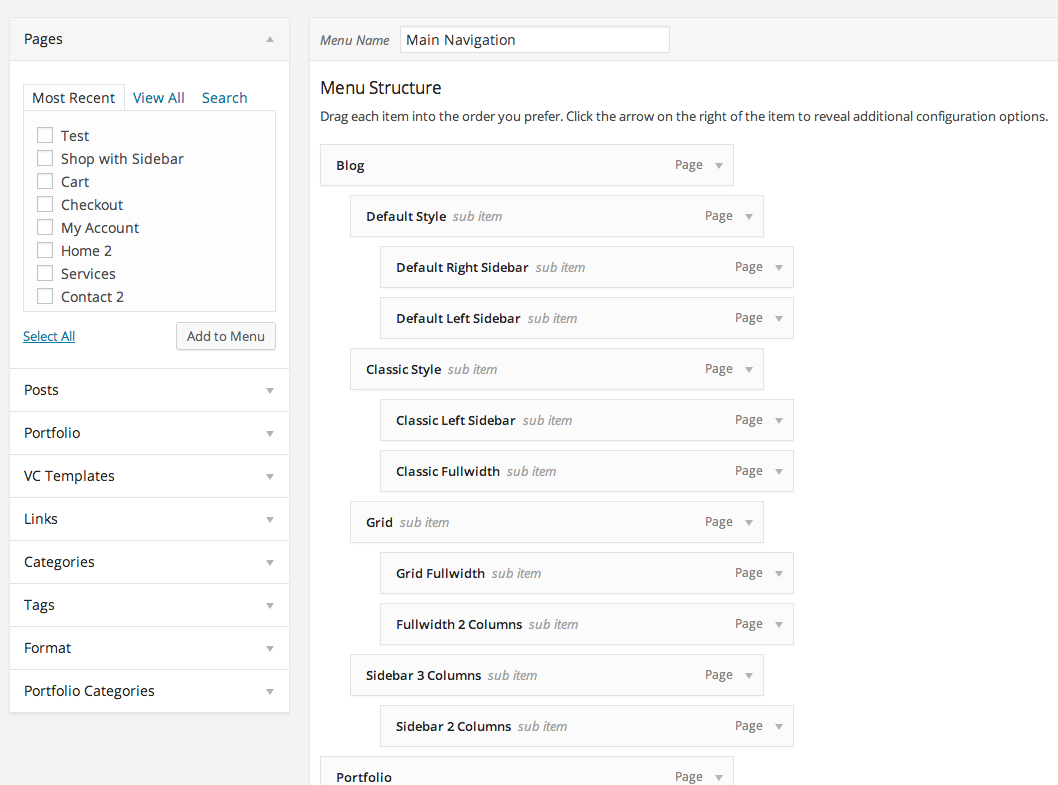
Task: Check the Shop with Sidebar page
Action: (x=45, y=158)
